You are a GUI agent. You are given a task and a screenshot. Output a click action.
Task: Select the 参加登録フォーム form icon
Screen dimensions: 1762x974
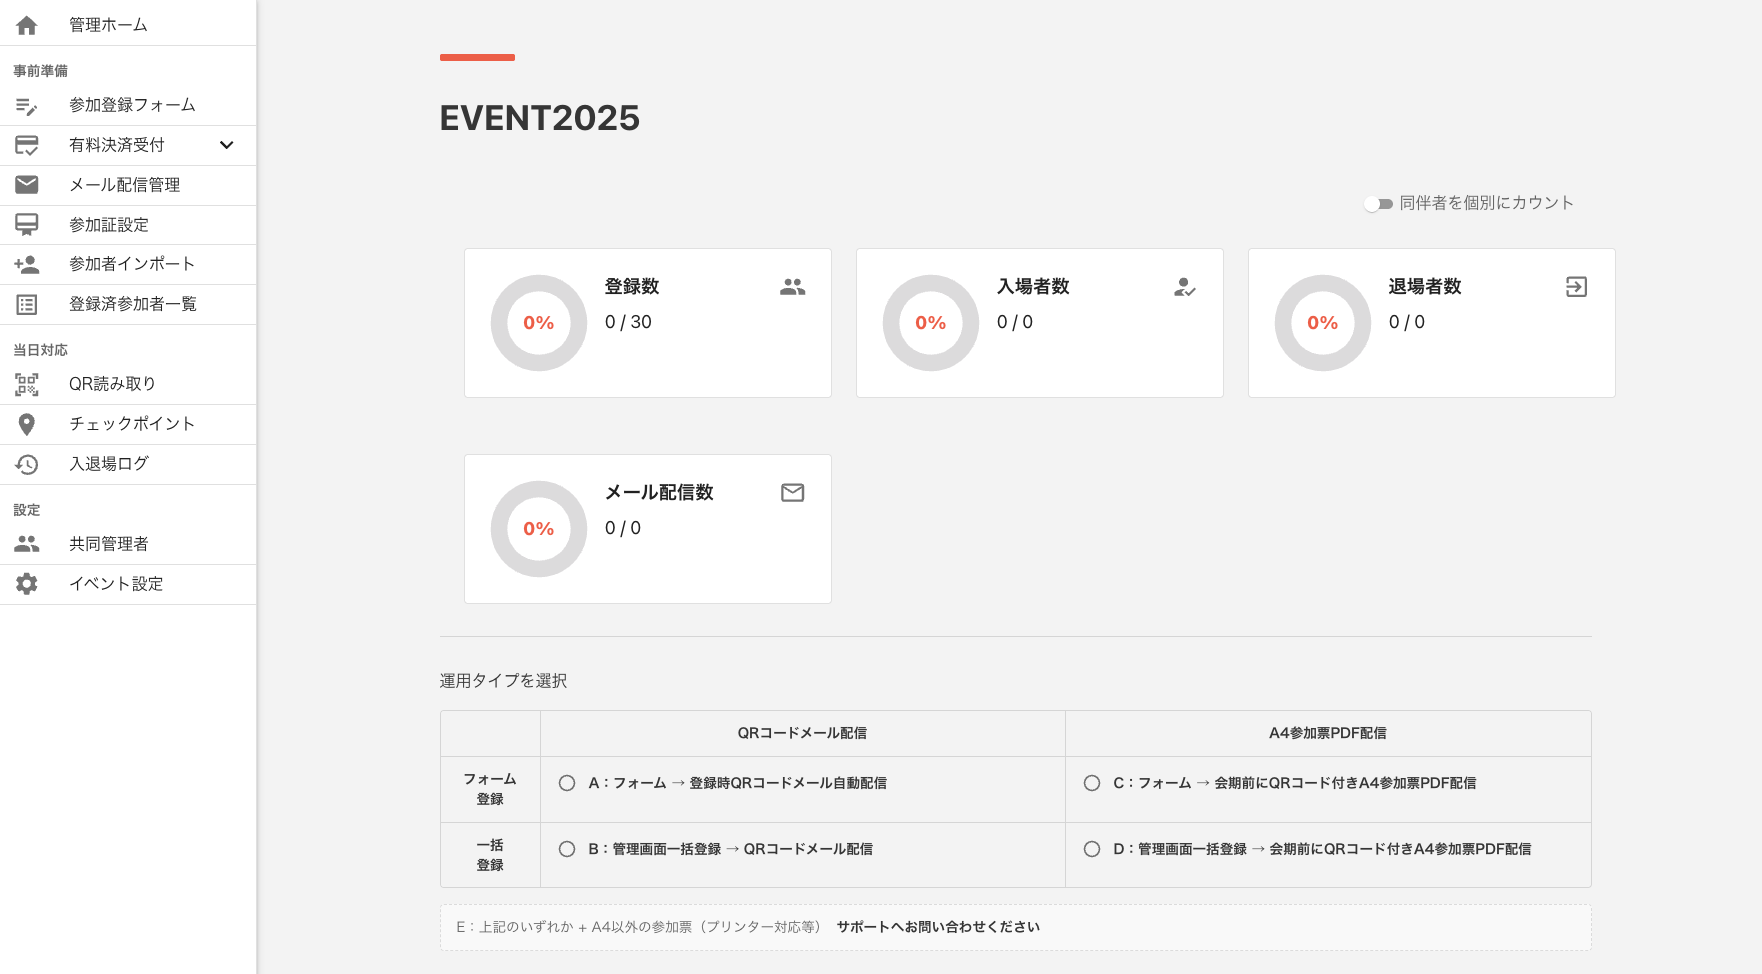pyautogui.click(x=26, y=104)
